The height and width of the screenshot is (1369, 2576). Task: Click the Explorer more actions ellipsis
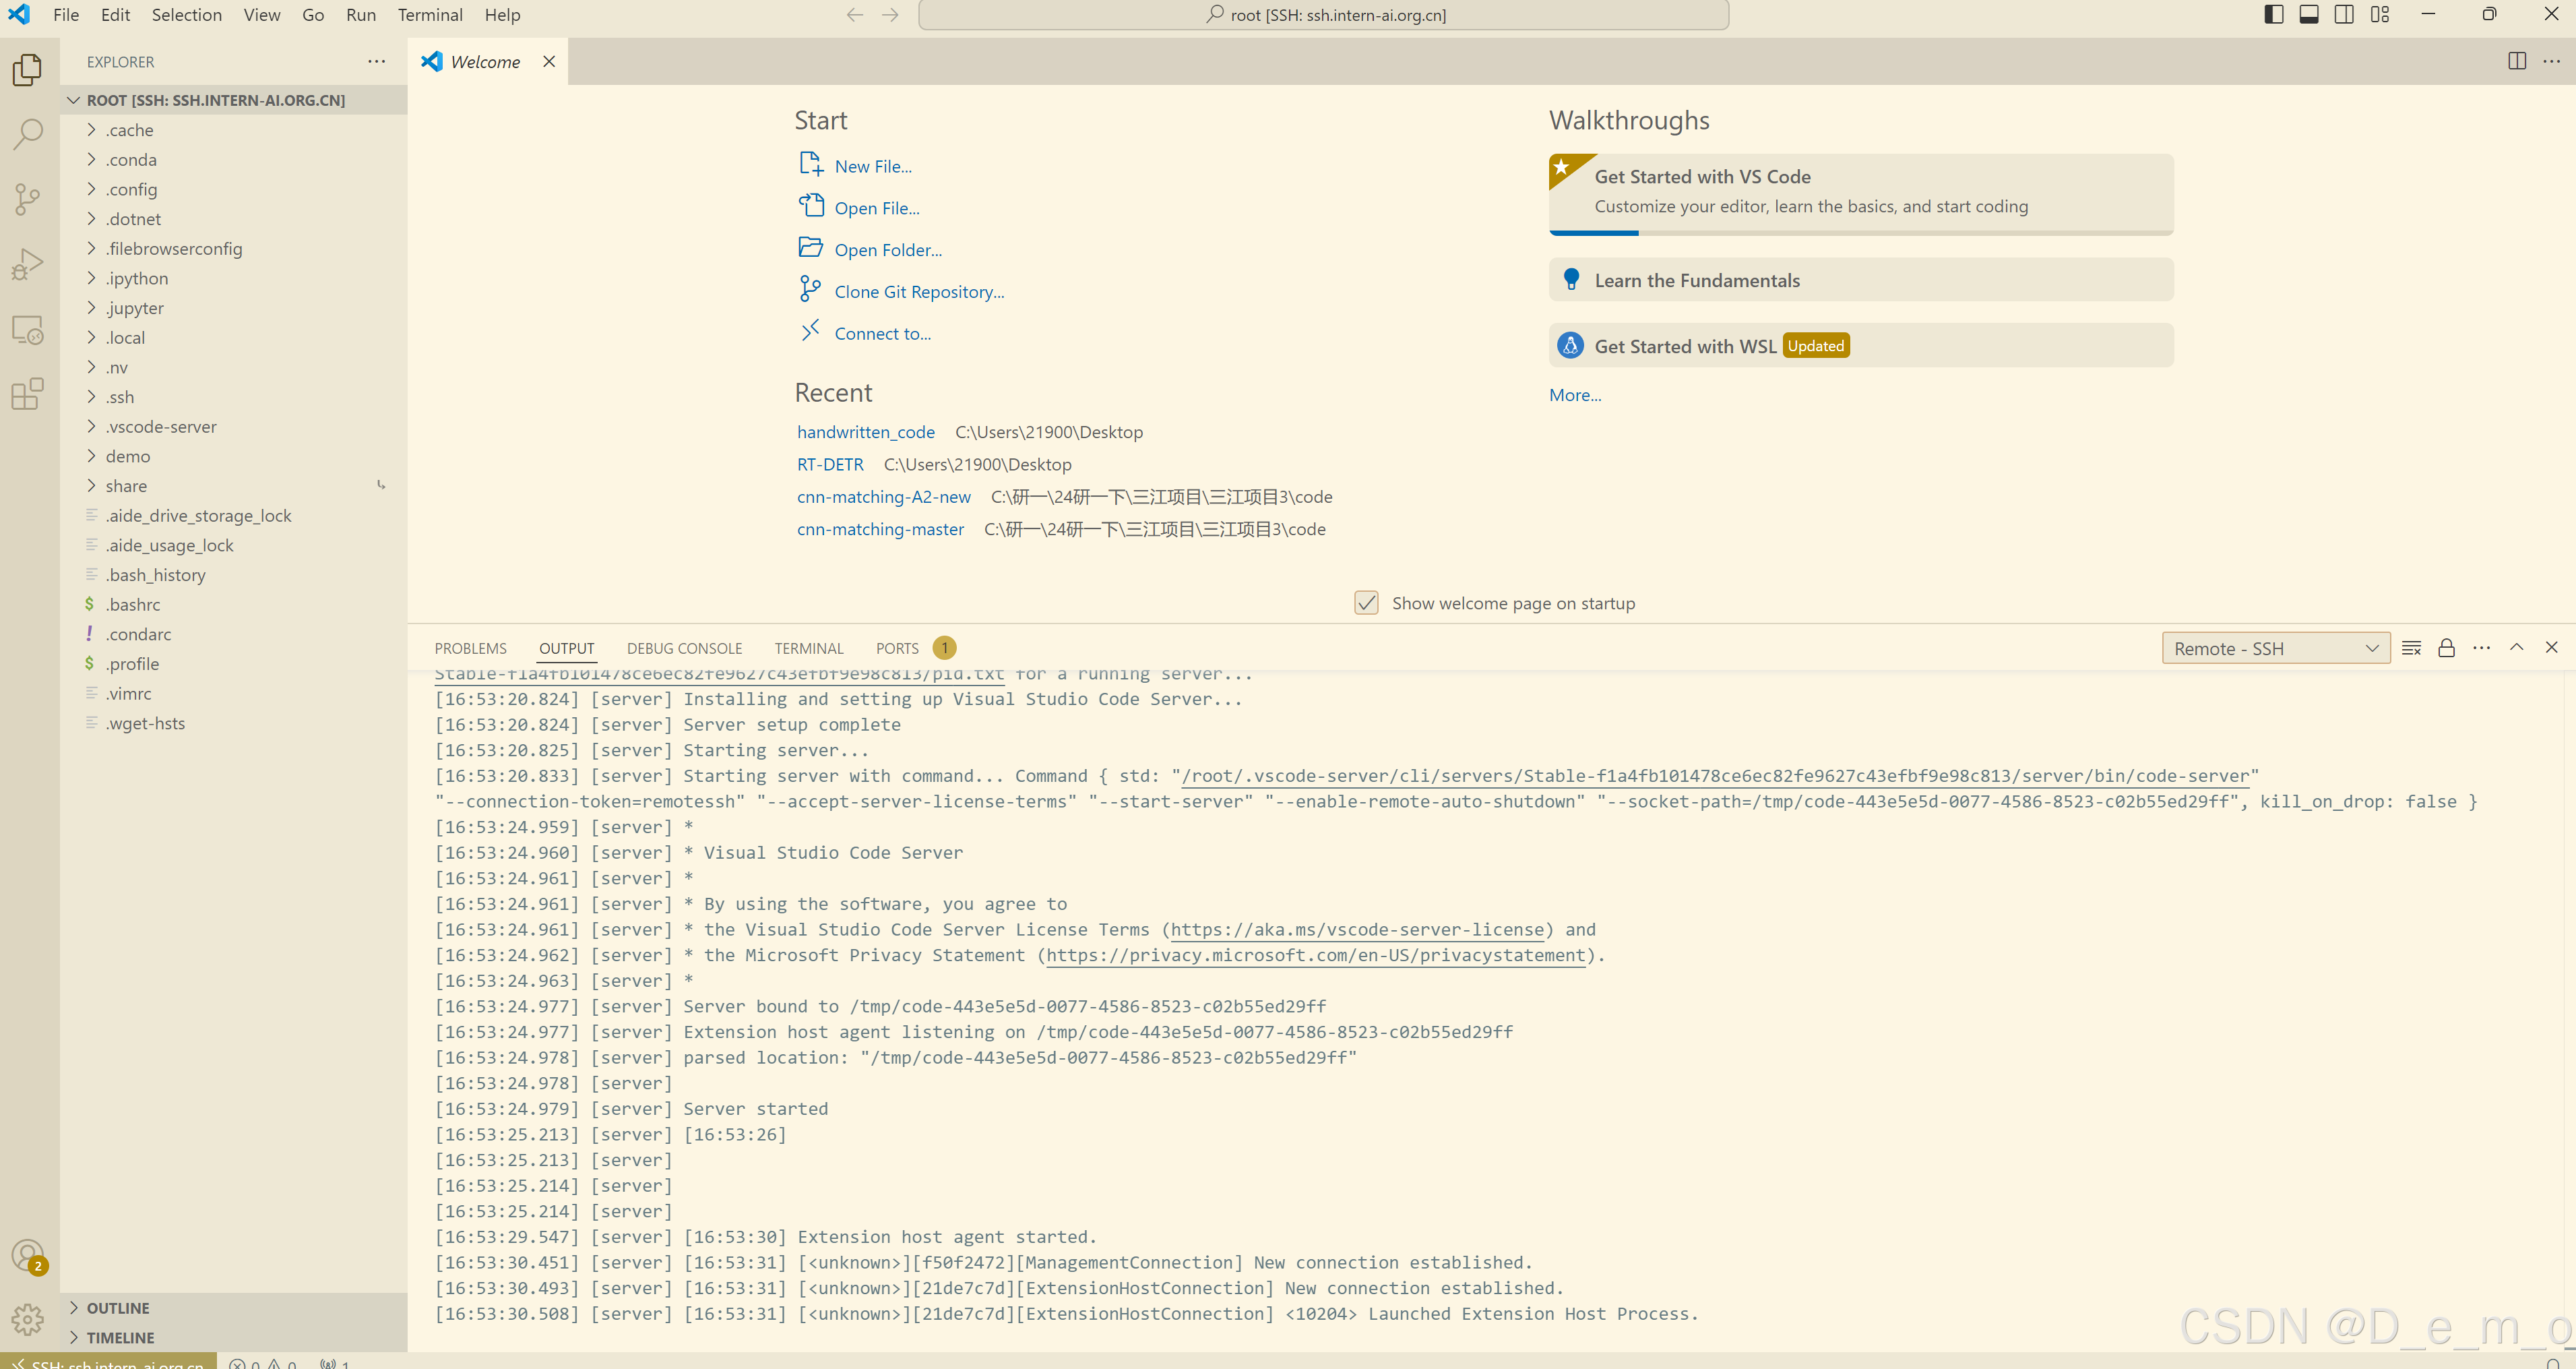pyautogui.click(x=376, y=61)
